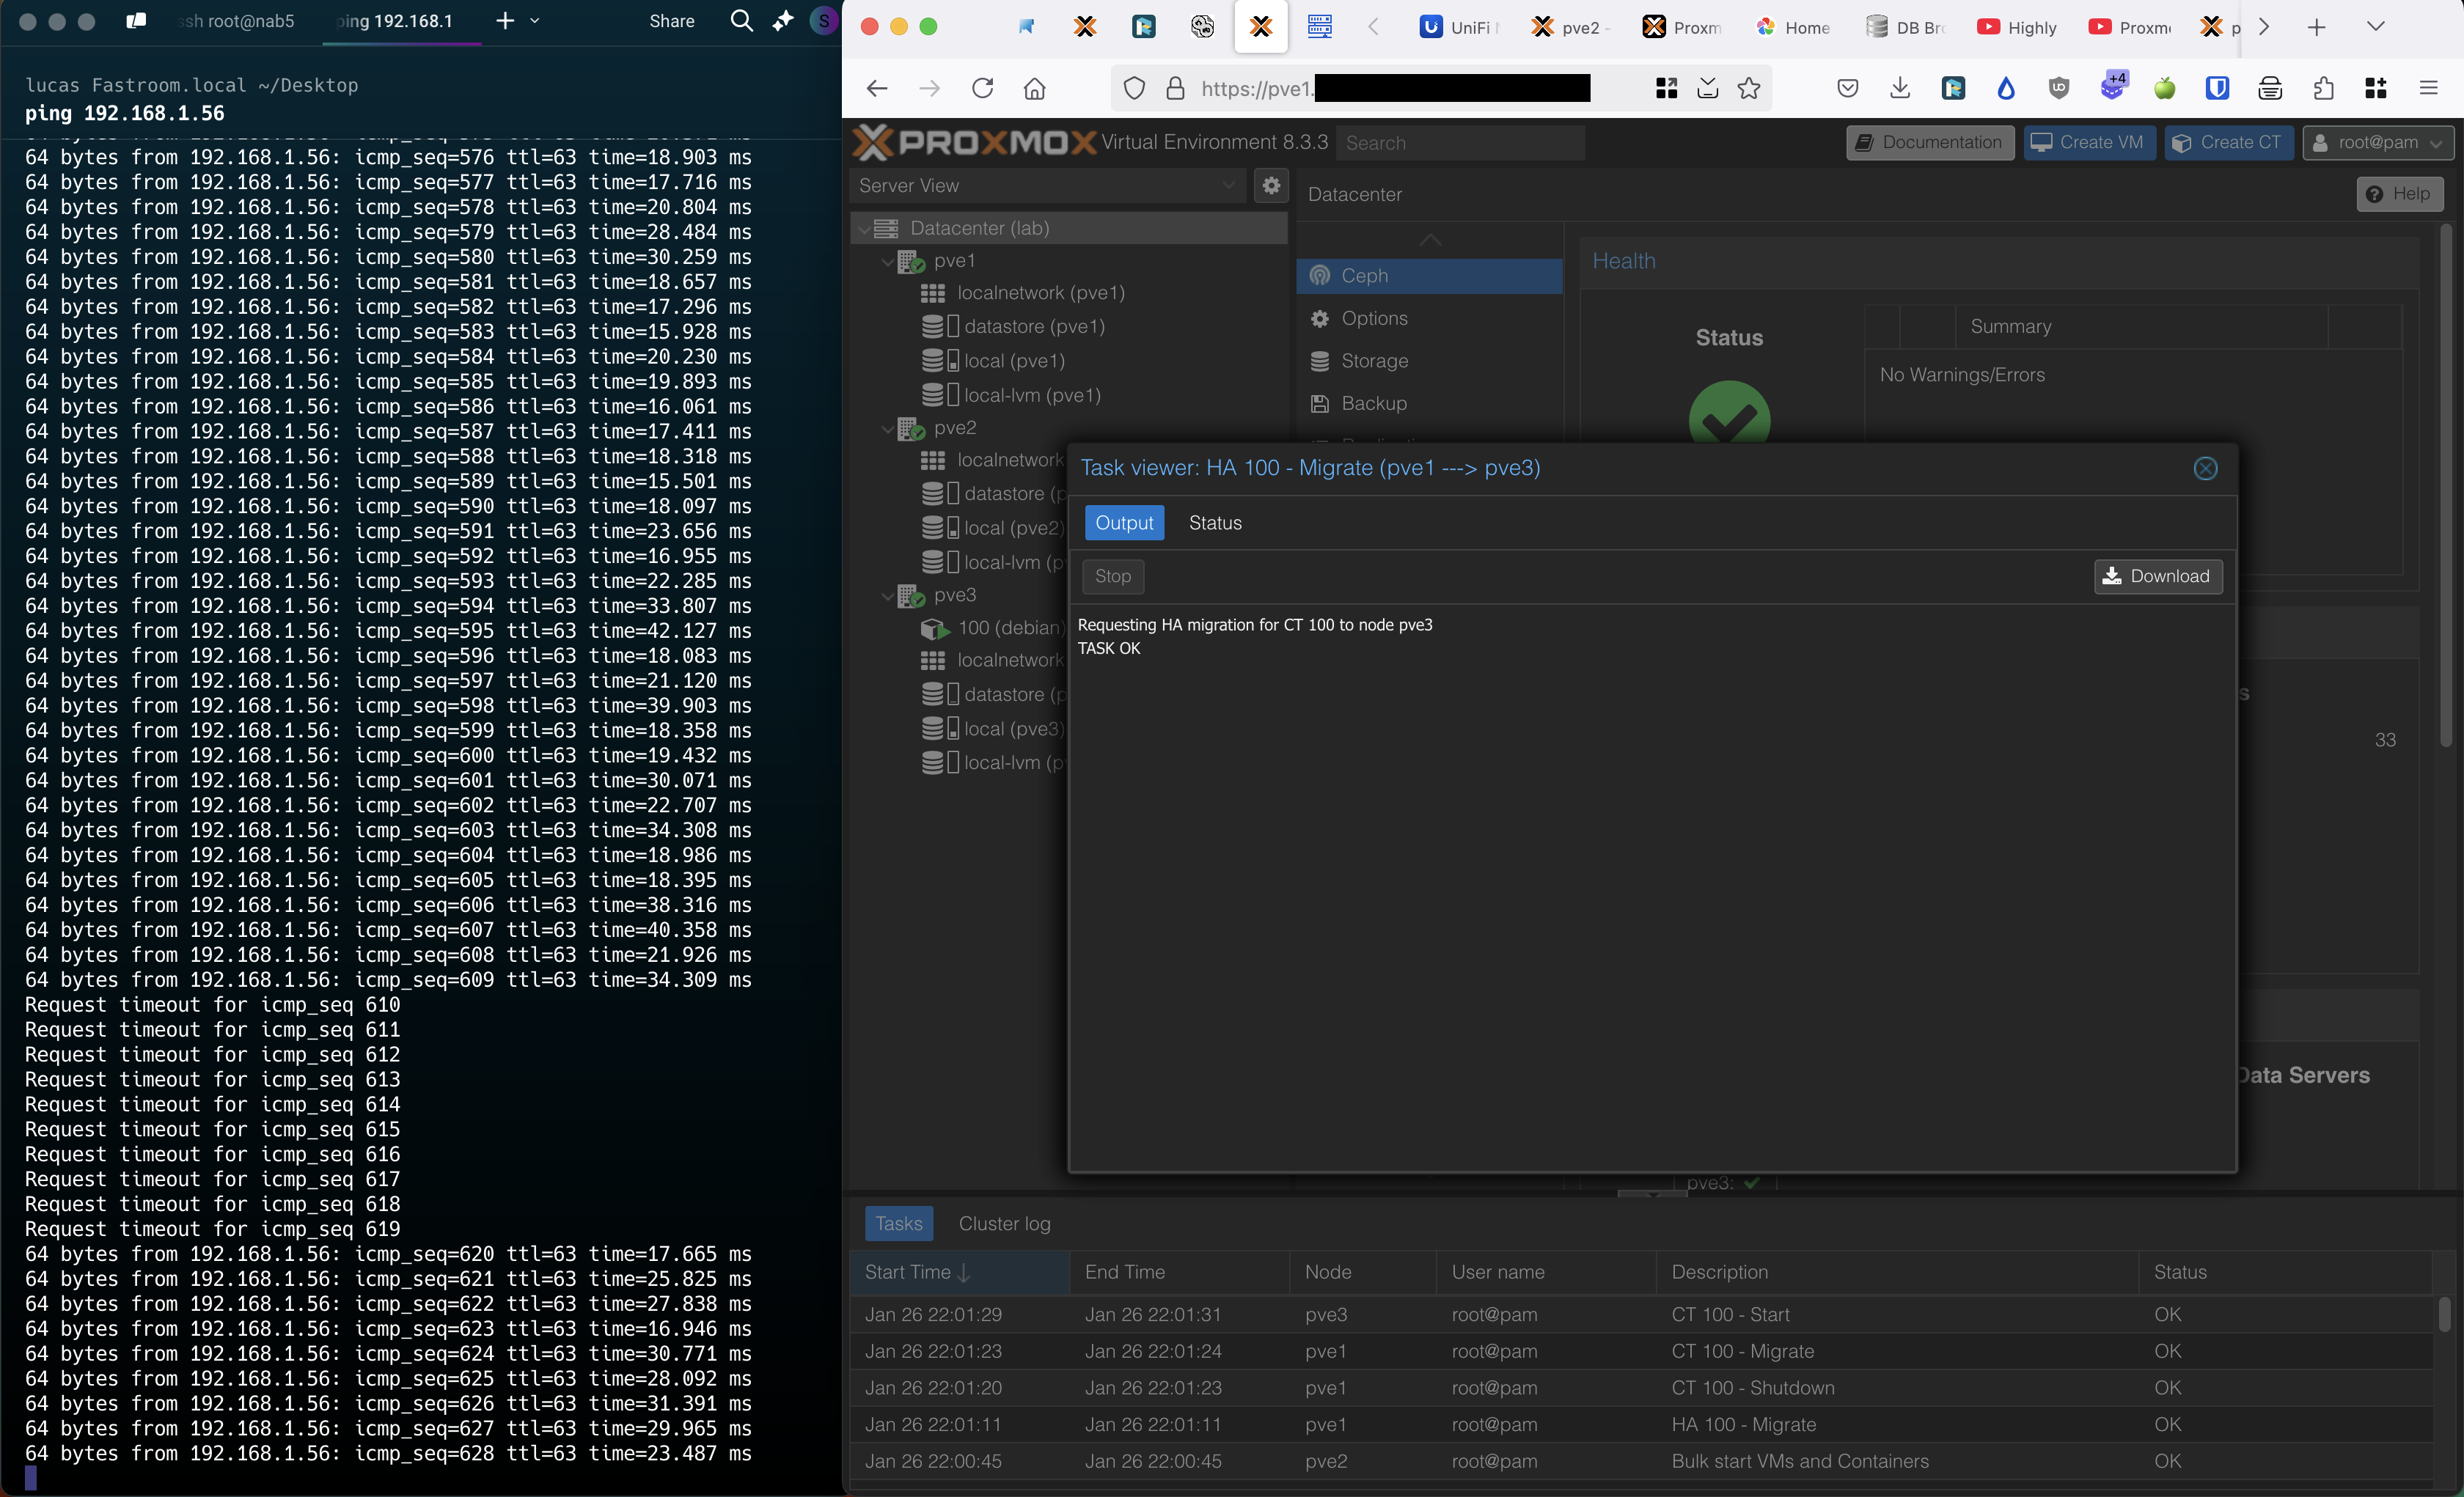Open Proxmox Documentation
2464x1497 pixels.
click(x=1929, y=142)
